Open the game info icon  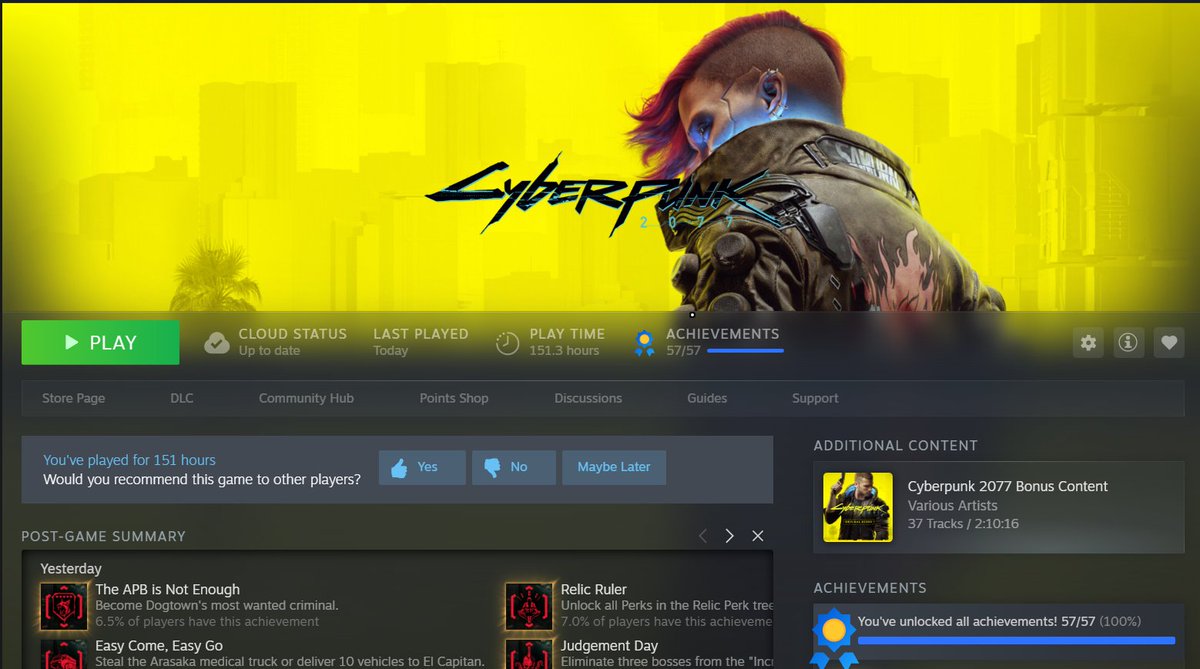pos(1128,343)
